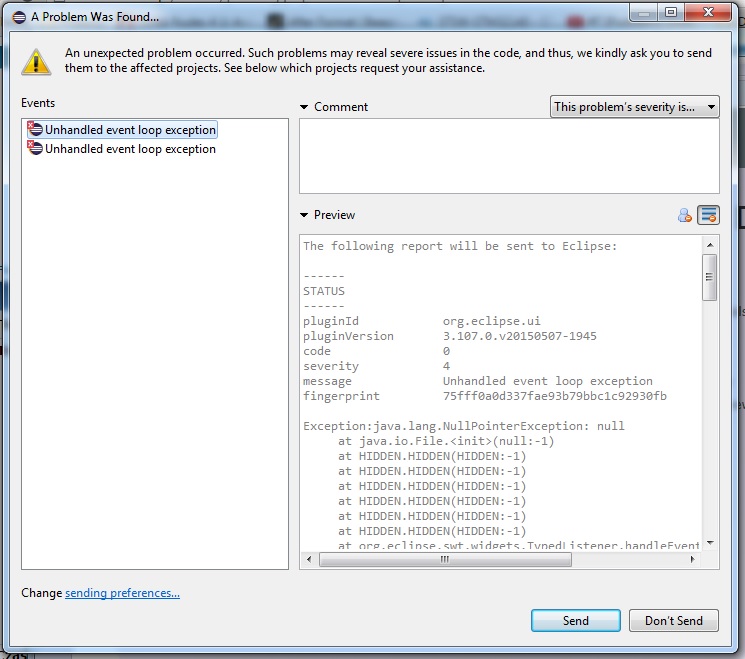The width and height of the screenshot is (745, 659).
Task: Collapse the Preview section
Action: pos(305,215)
